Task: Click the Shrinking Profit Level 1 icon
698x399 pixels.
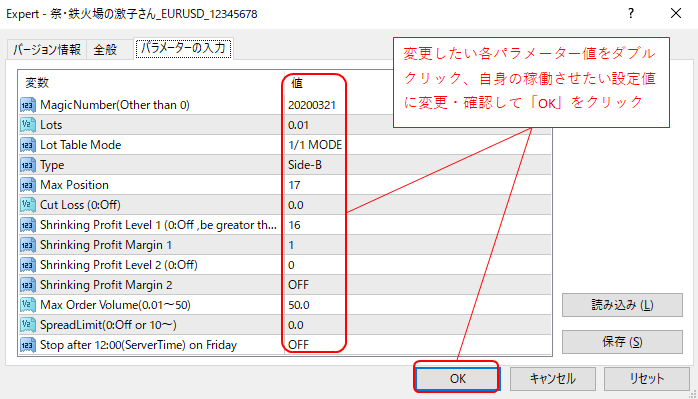Action: 28,225
